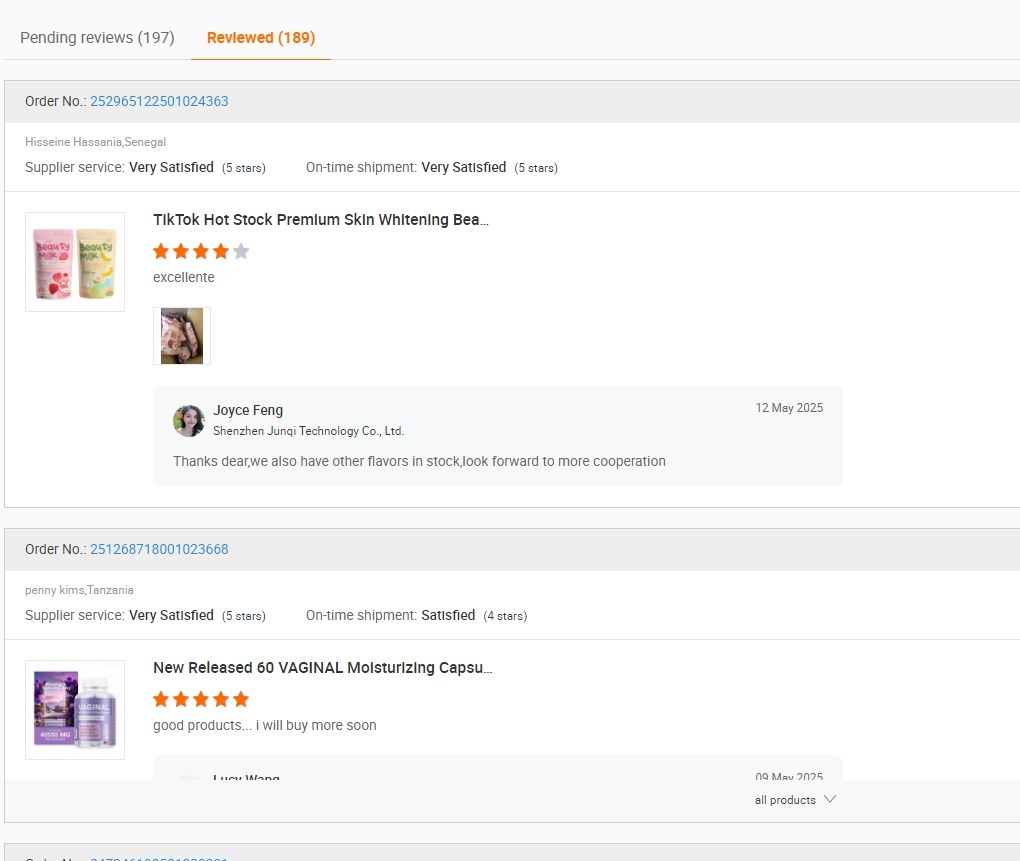Click fifth orange star of Vaginal capsules rating
Screen dimensions: 1020x861
(241, 699)
